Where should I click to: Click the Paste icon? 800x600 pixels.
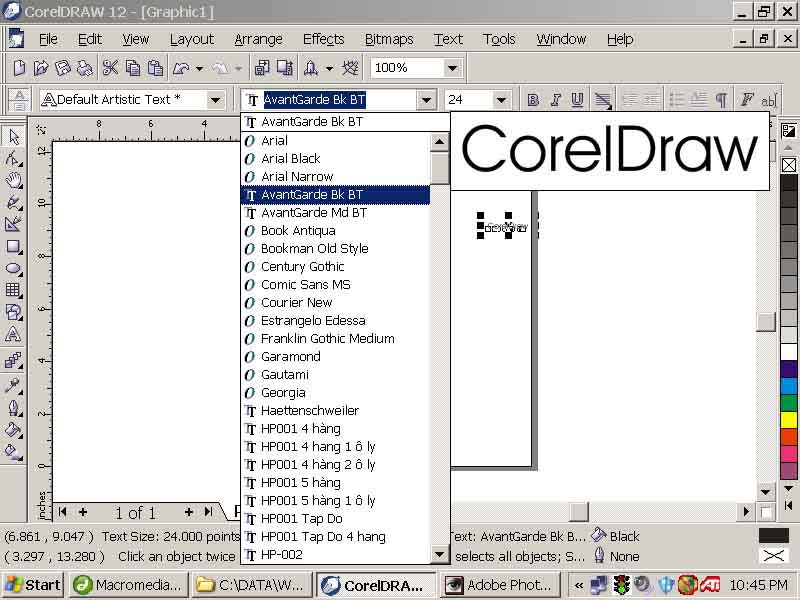pos(155,68)
